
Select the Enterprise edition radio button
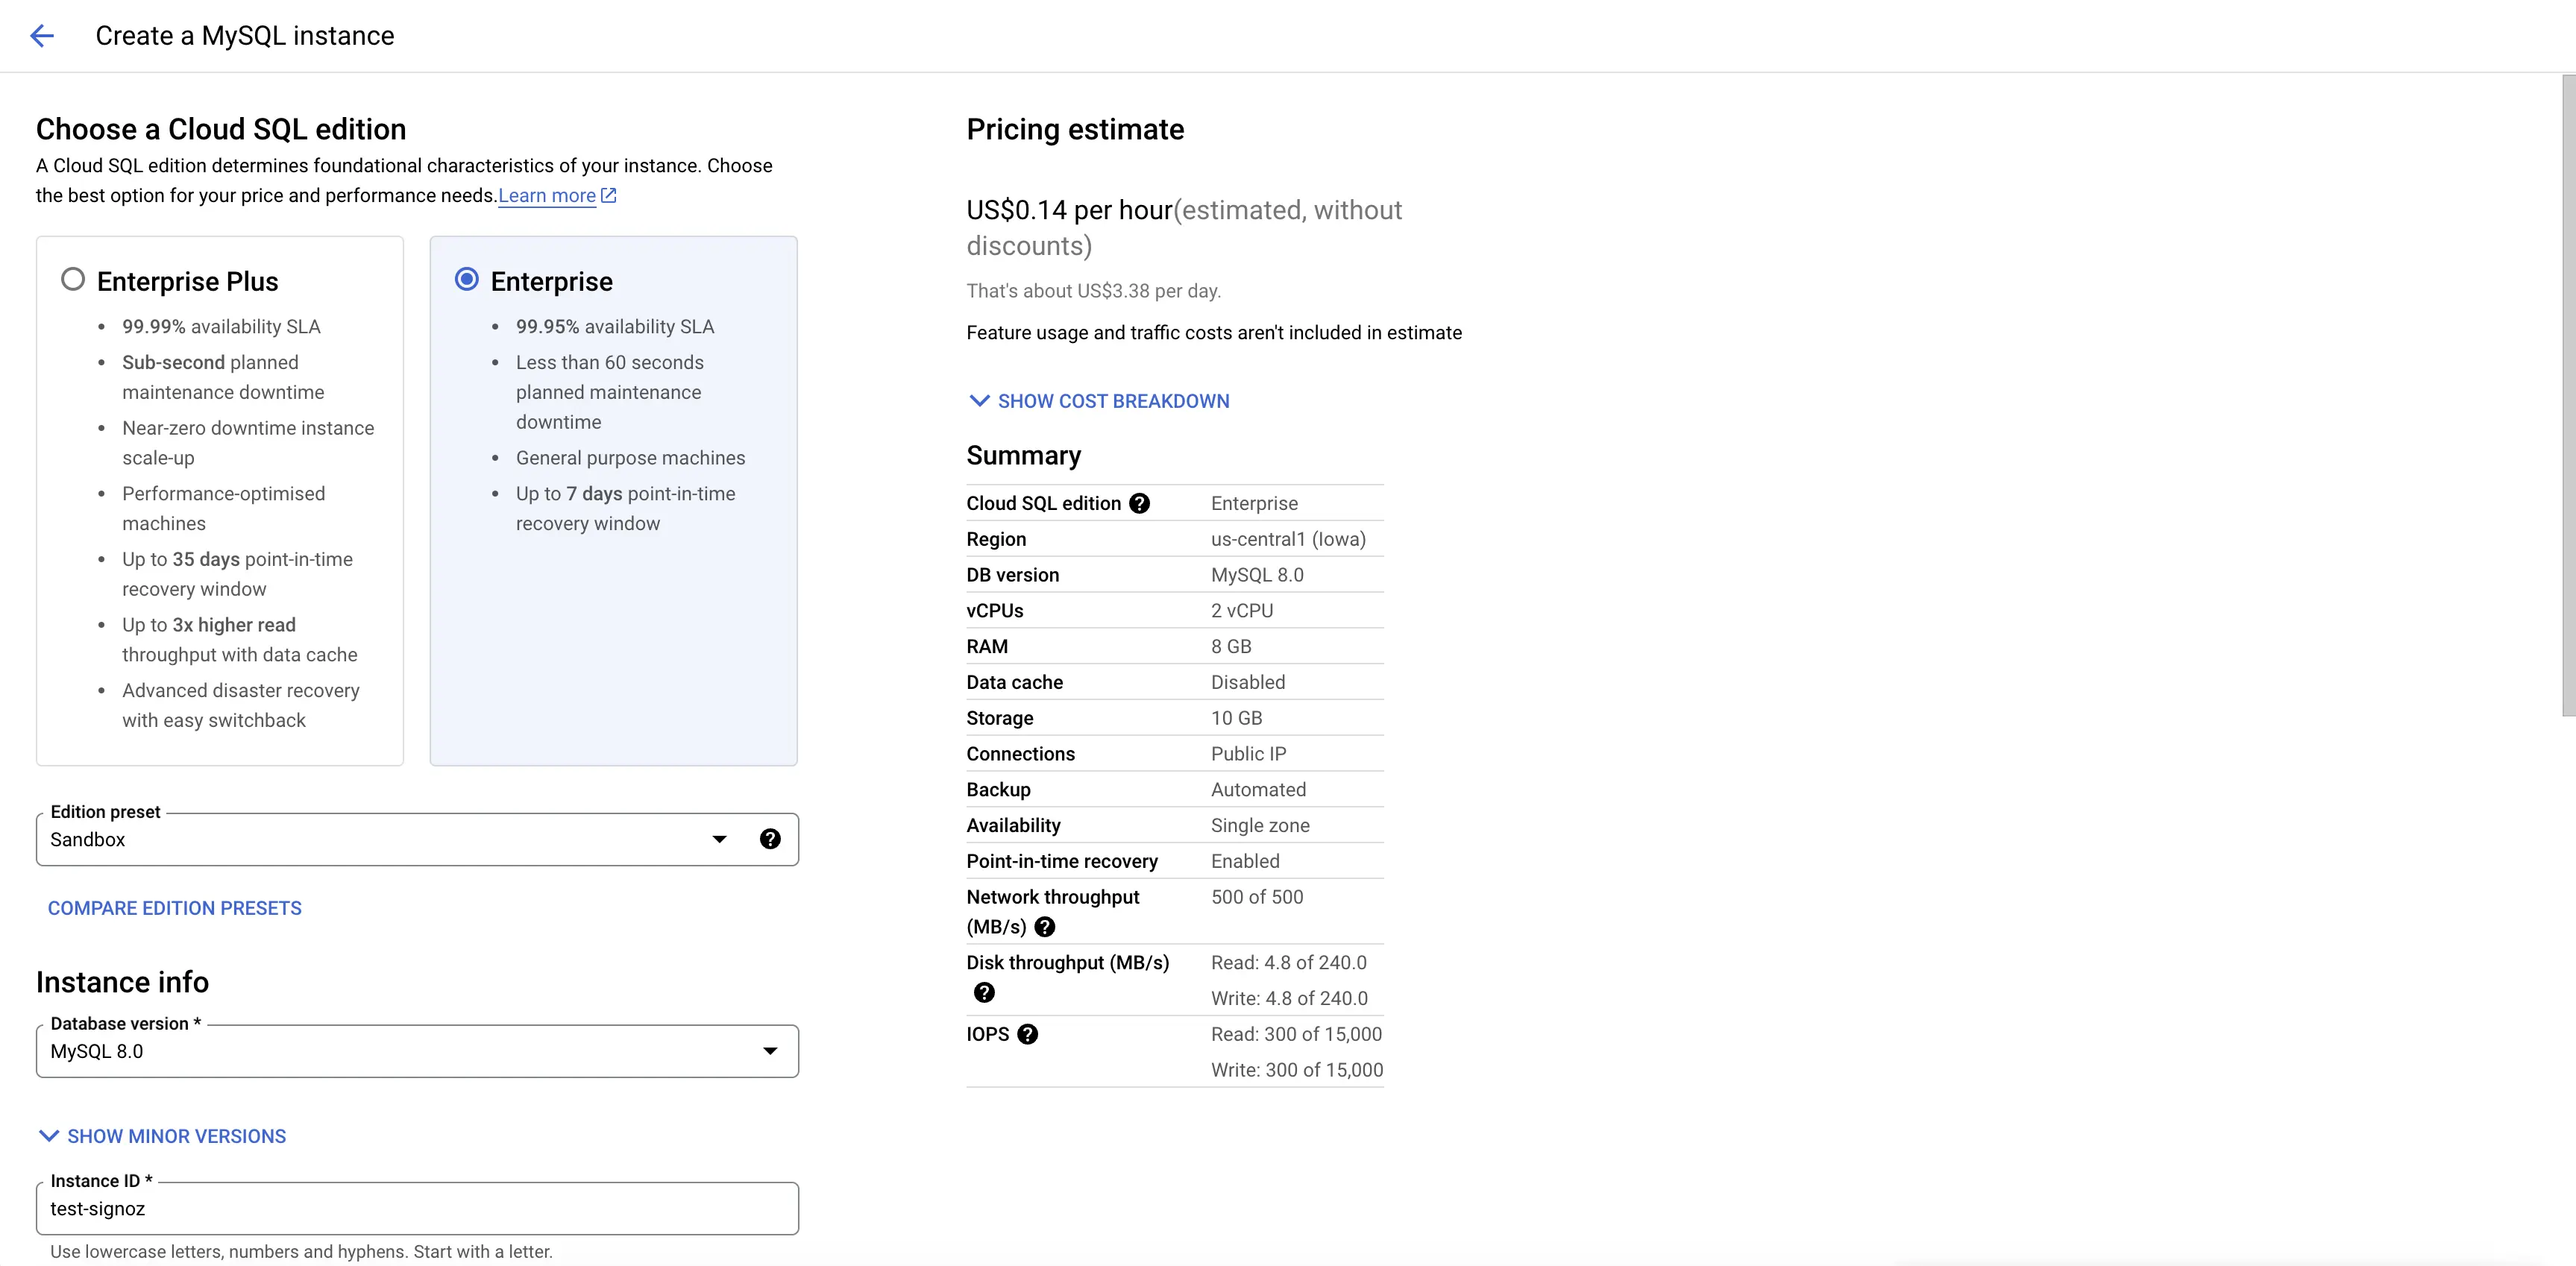point(466,279)
